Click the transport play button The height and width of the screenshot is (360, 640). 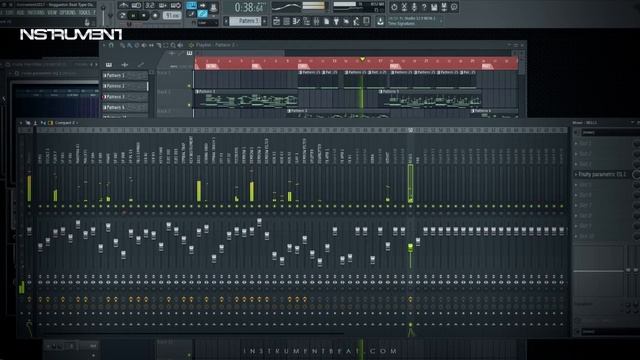[x=134, y=16]
